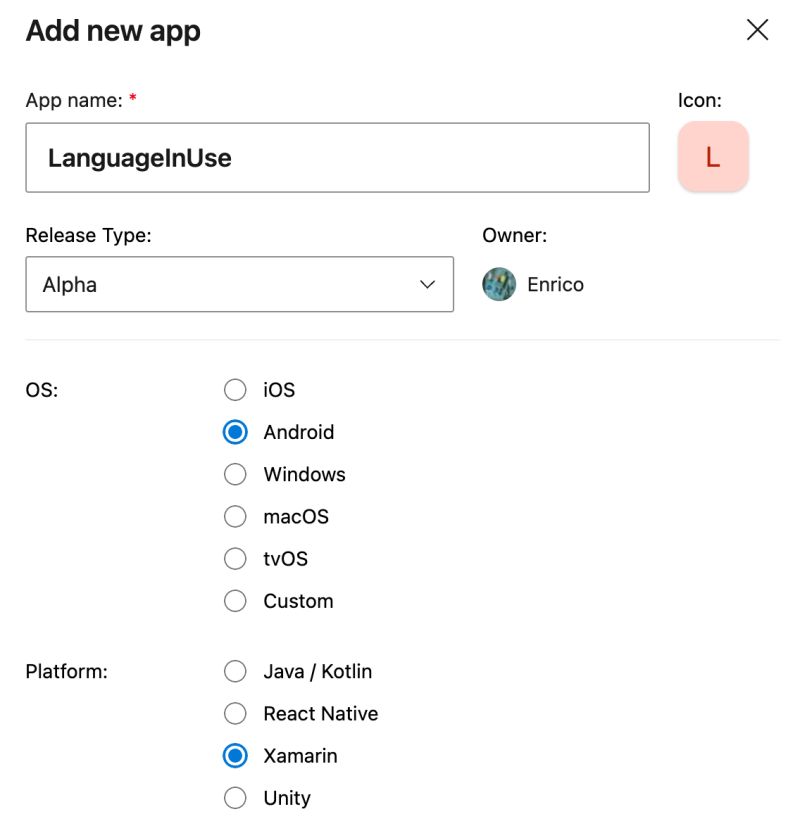Screen dimensions: 800x833
Task: Choose Unity as the platform
Action: tap(235, 797)
